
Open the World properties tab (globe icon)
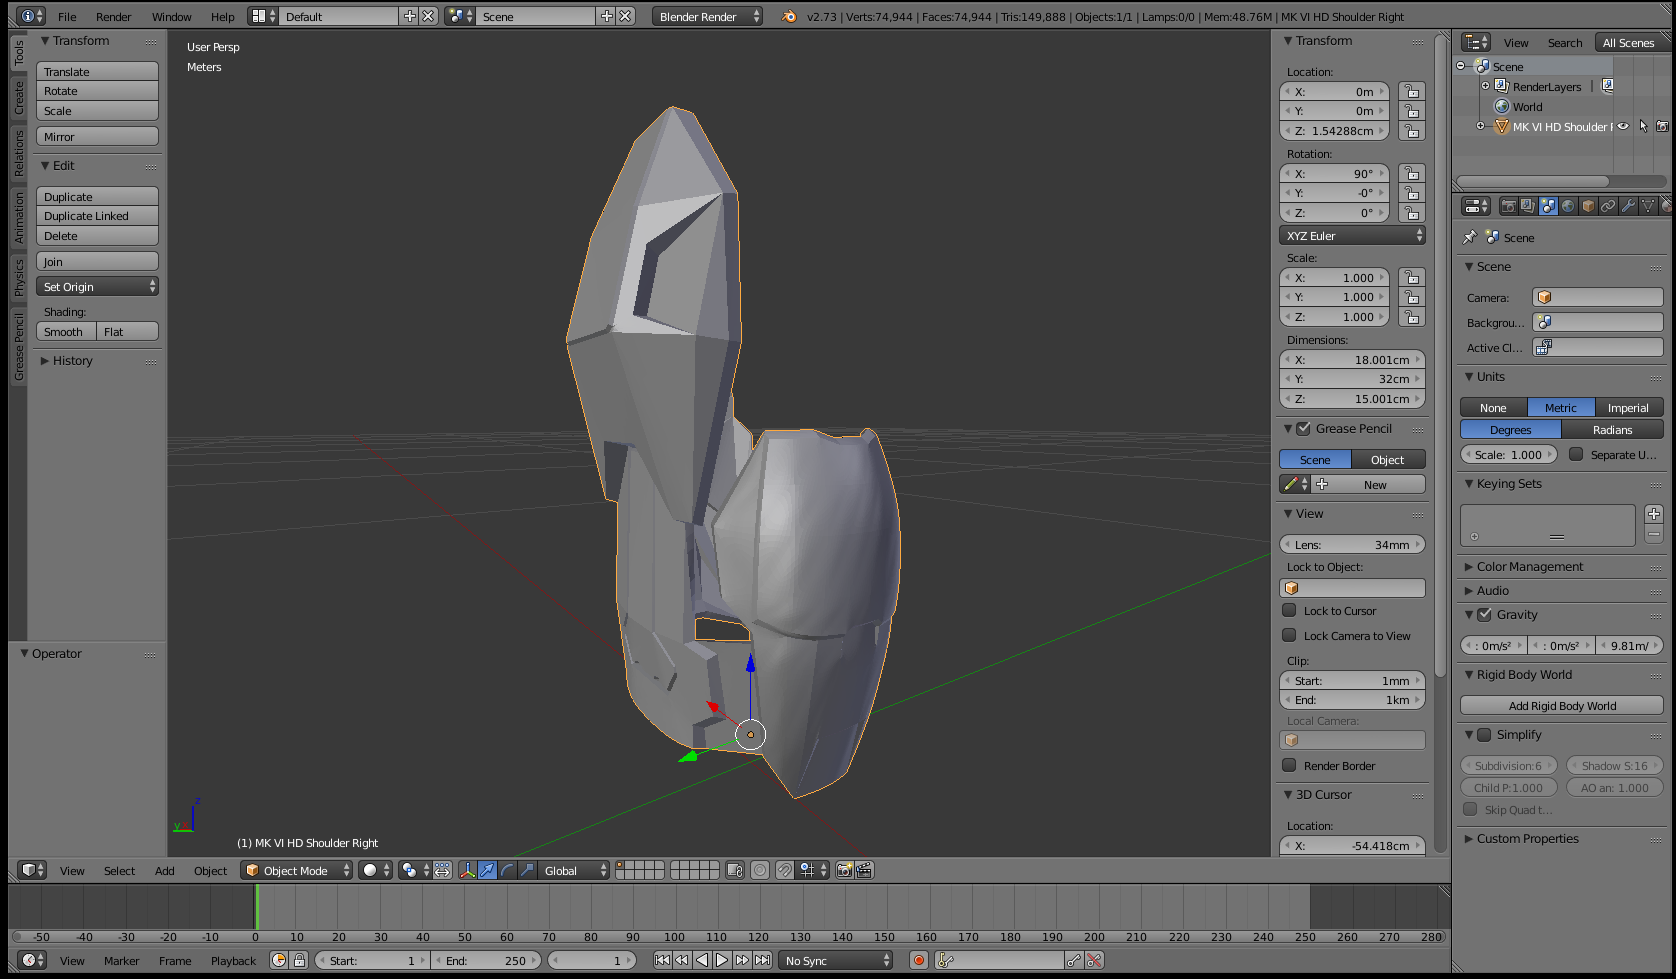[1568, 206]
